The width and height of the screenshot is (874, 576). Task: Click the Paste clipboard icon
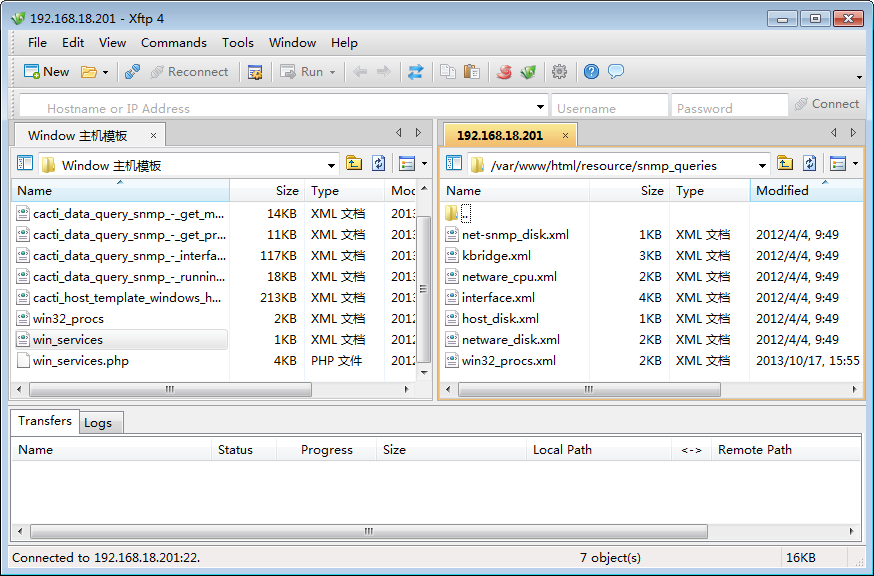coord(472,72)
